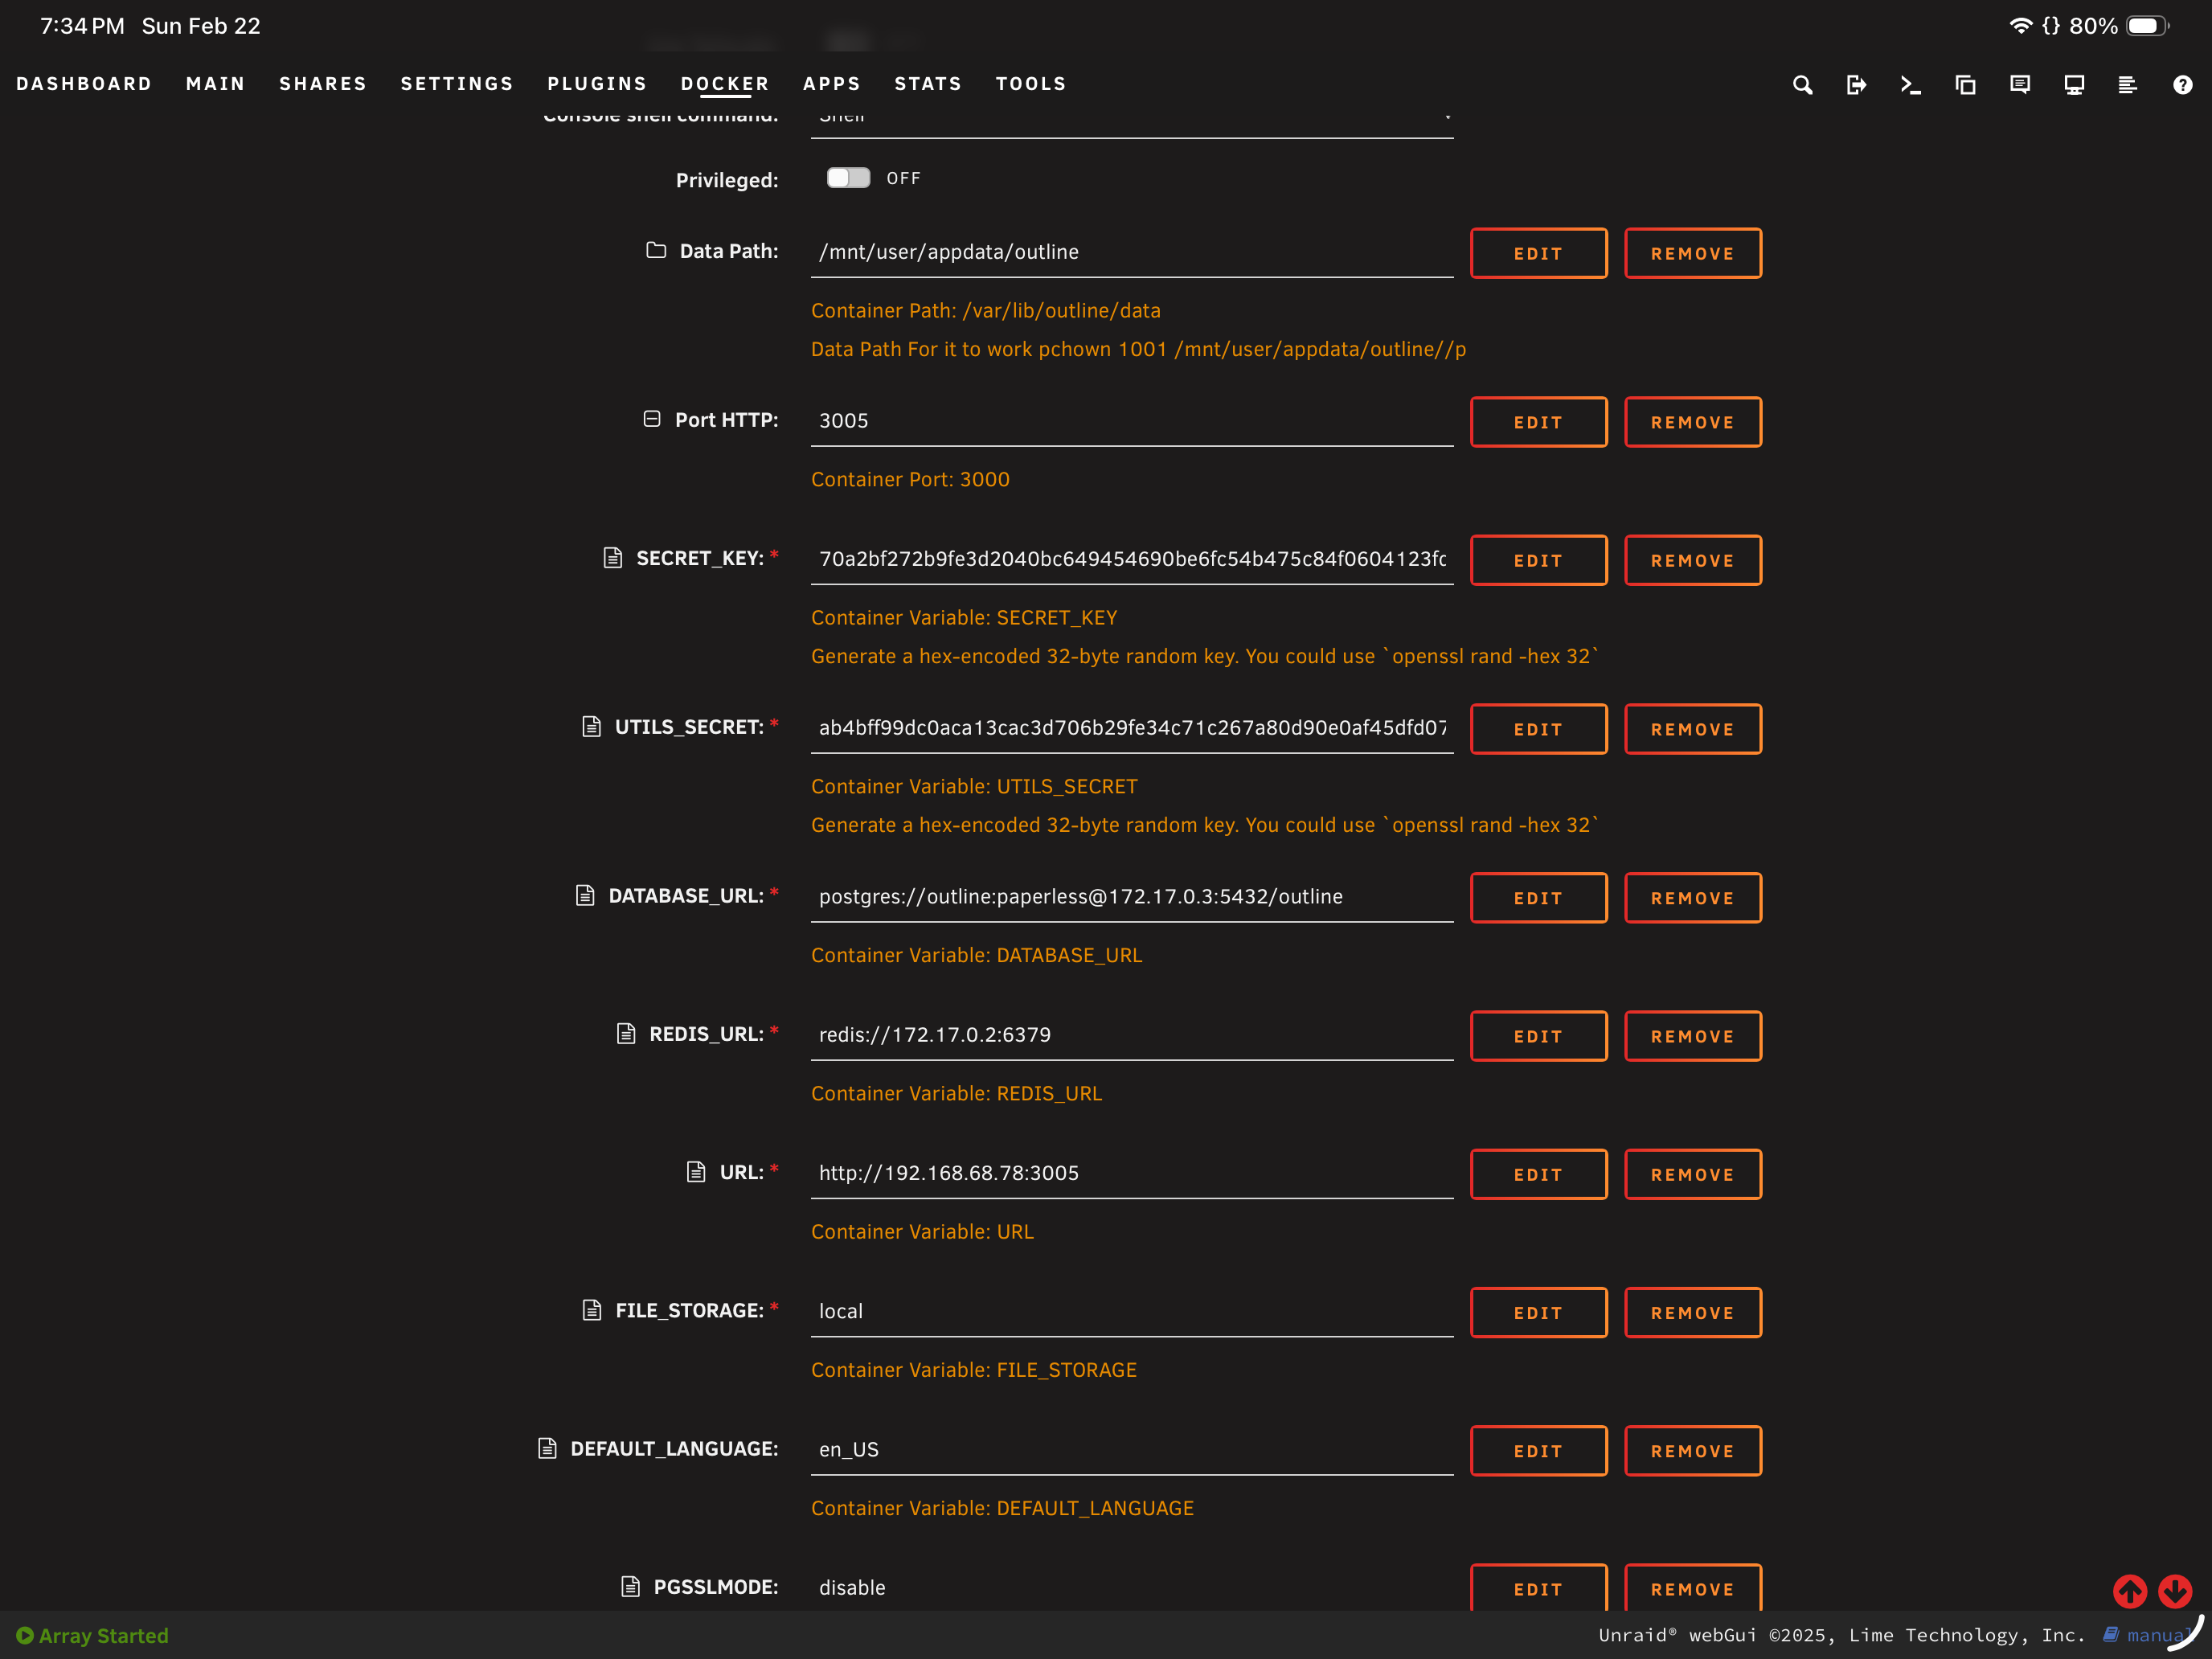Edit the Port HTTP setting

(x=1538, y=422)
